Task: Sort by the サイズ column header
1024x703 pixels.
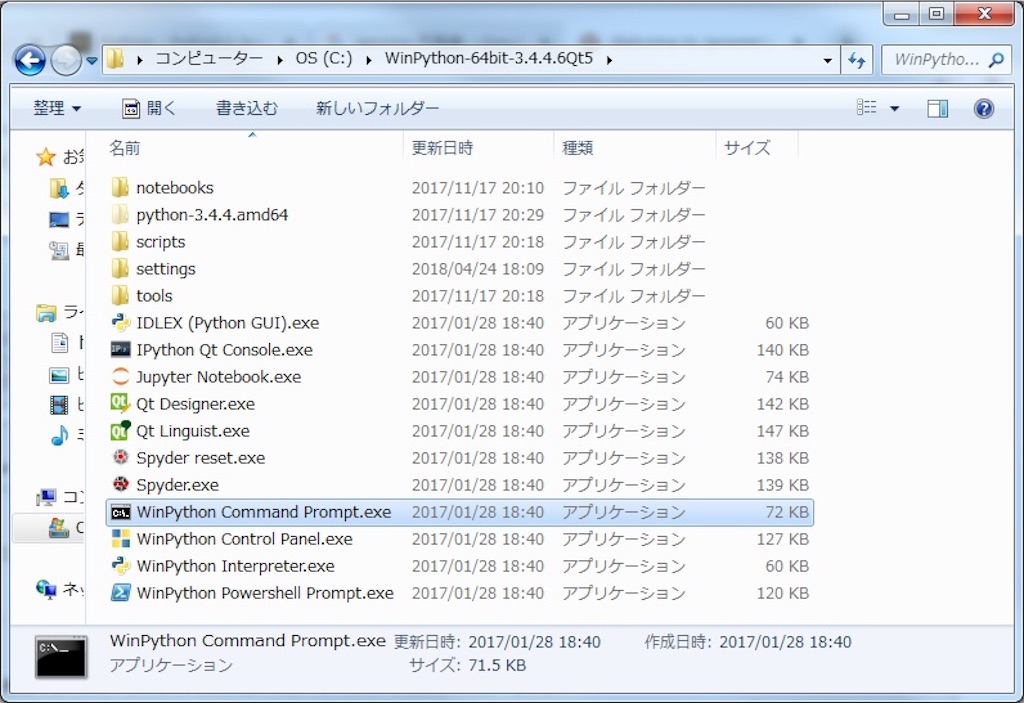Action: [x=747, y=148]
